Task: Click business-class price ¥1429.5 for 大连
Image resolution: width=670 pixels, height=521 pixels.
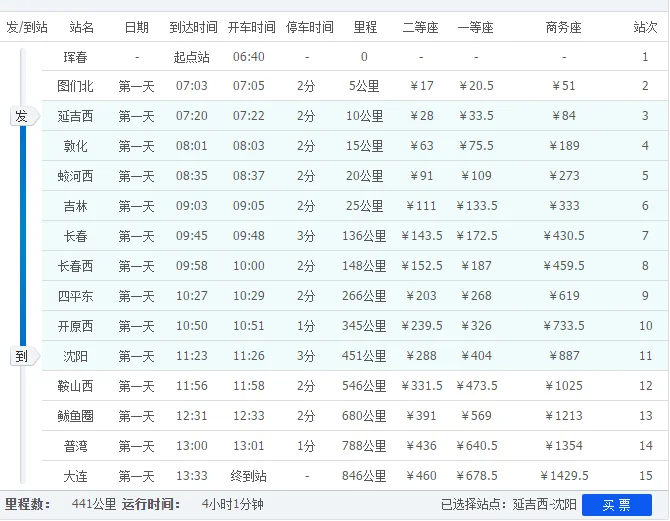Action: pyautogui.click(x=564, y=476)
